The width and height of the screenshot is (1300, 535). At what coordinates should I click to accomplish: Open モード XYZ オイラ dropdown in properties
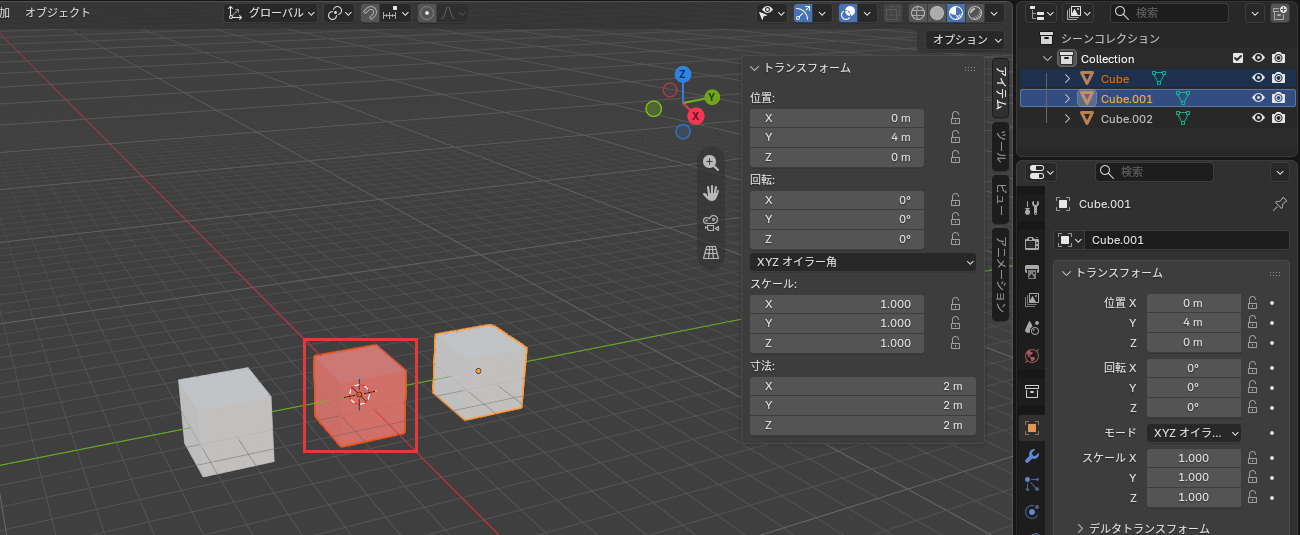pos(1194,433)
